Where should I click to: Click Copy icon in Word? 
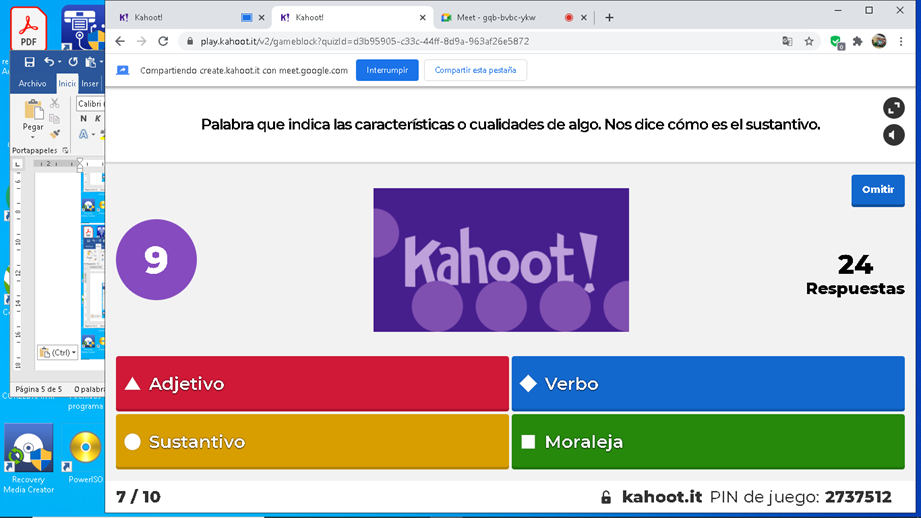55,119
